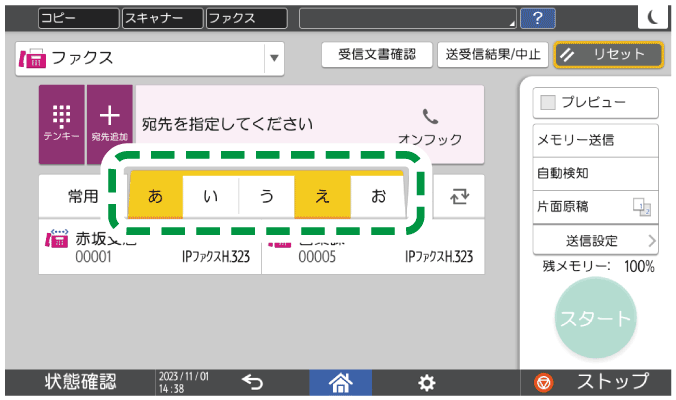The image size is (676, 400).
Task: Tap メモリー送信 setting
Action: point(595,140)
